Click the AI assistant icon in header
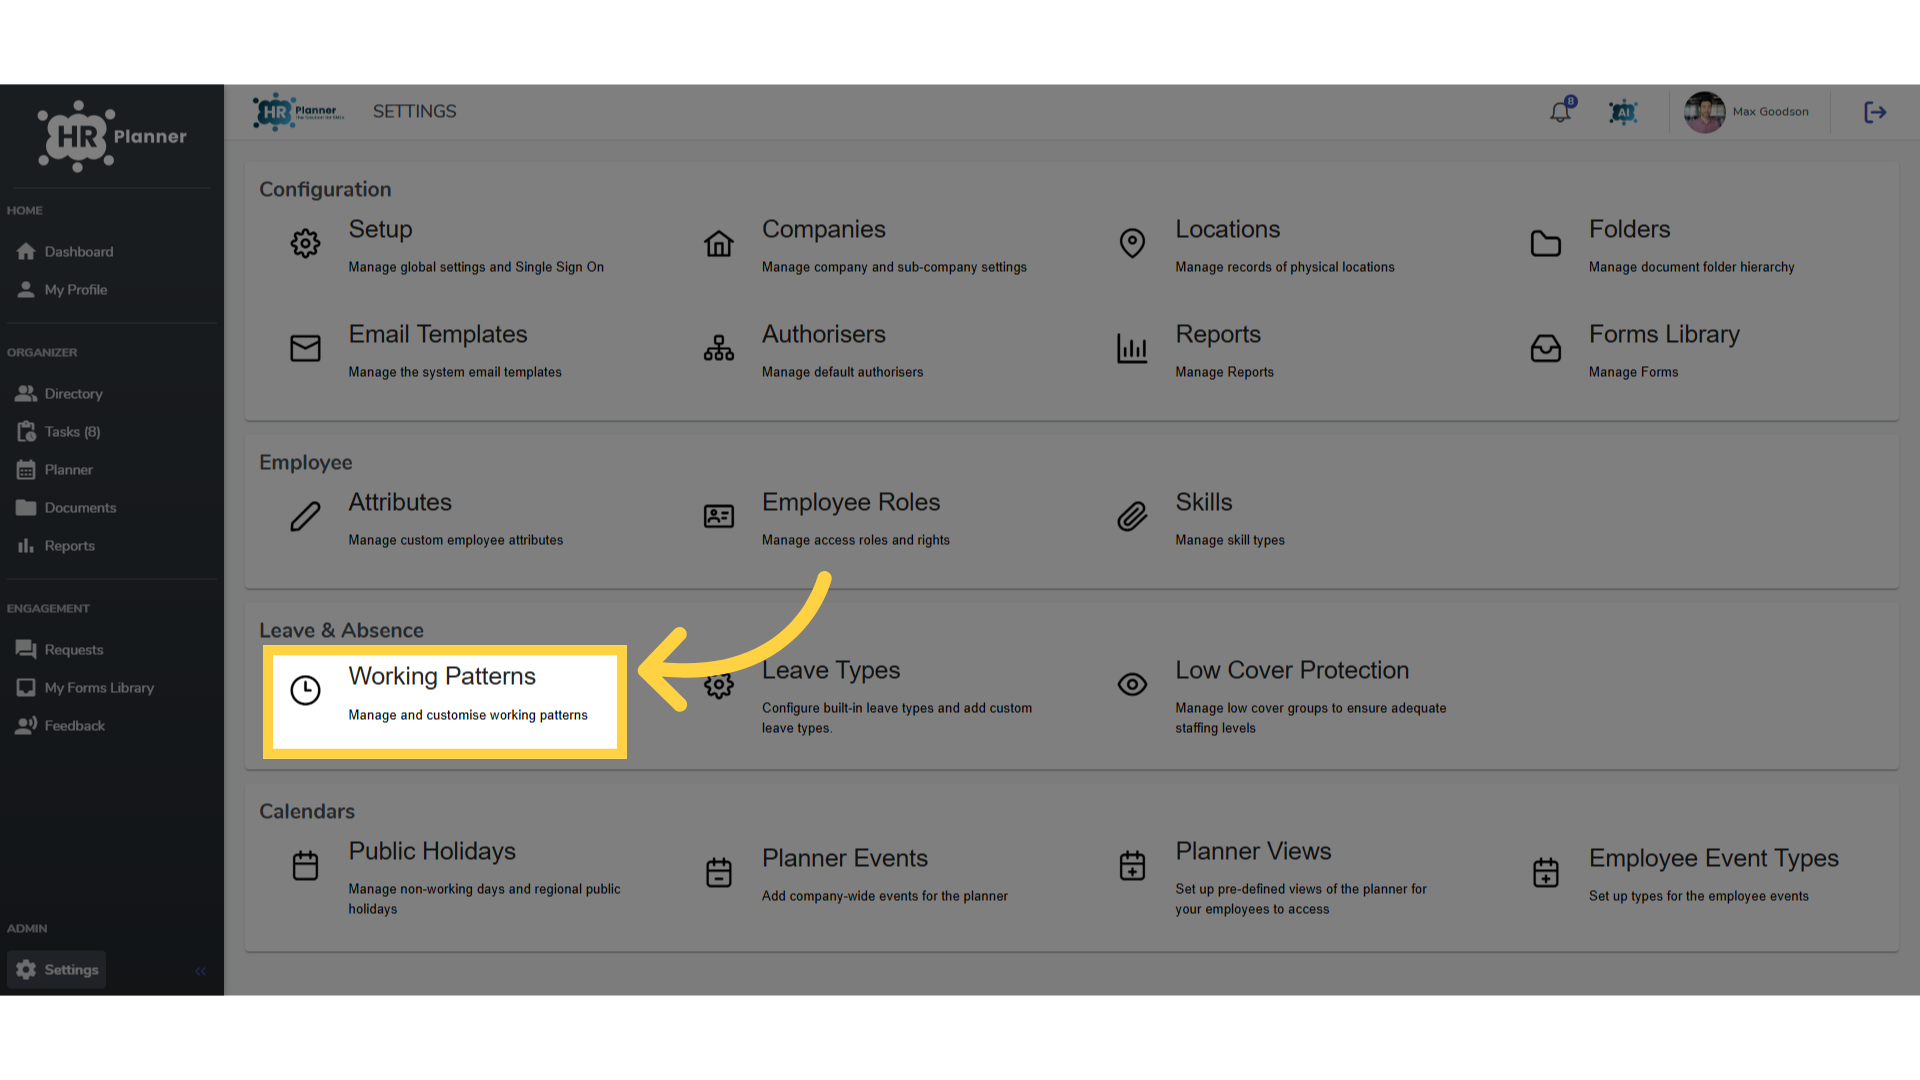The width and height of the screenshot is (1920, 1080). pos(1623,112)
